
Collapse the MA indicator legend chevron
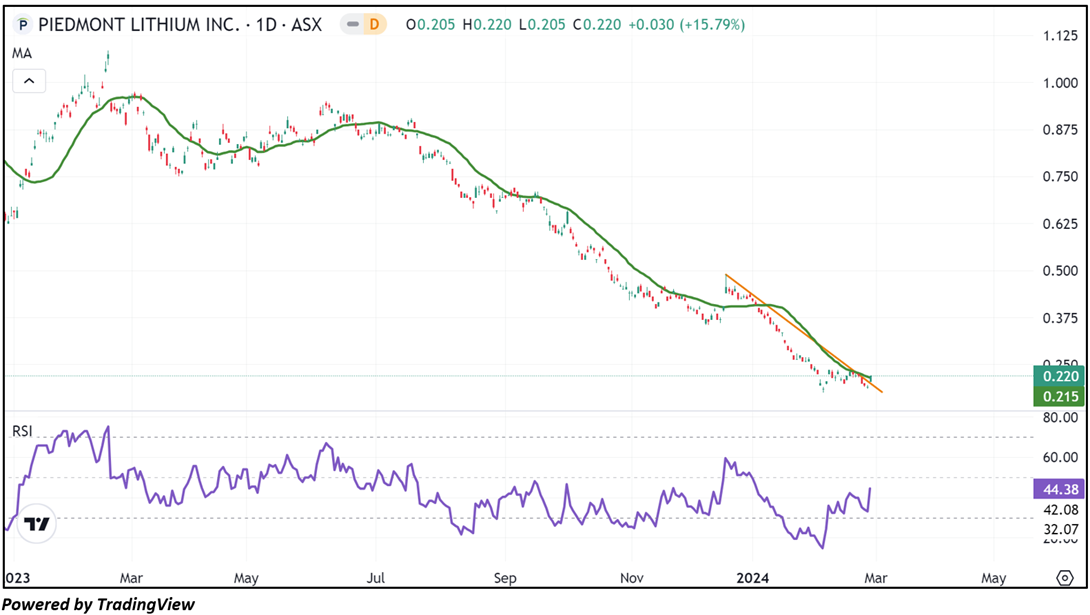29,81
